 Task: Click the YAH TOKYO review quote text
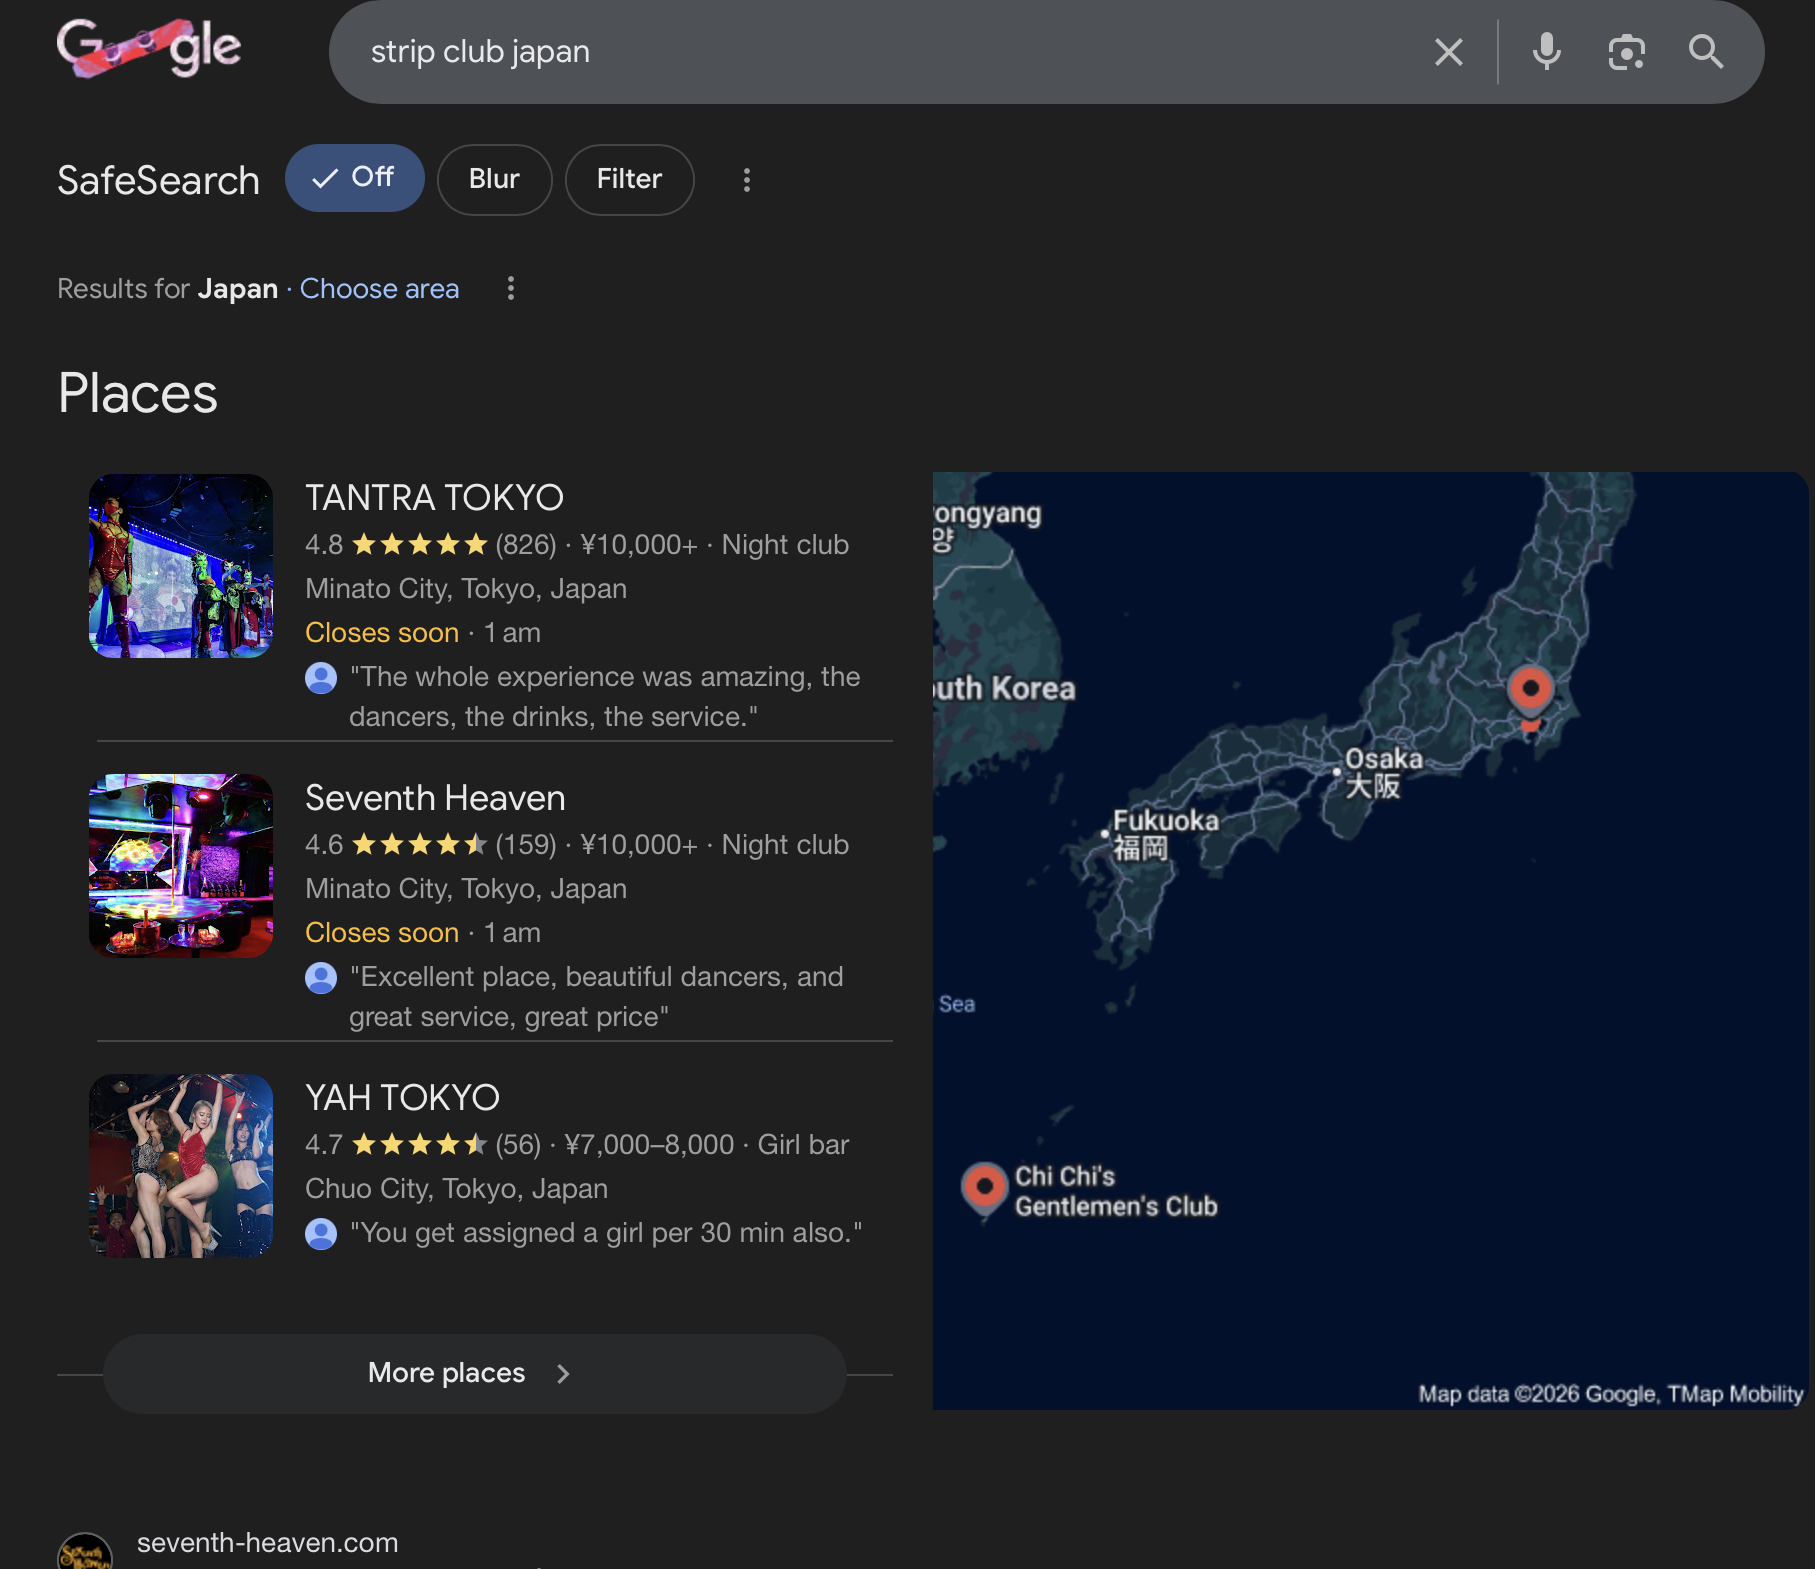click(x=606, y=1233)
